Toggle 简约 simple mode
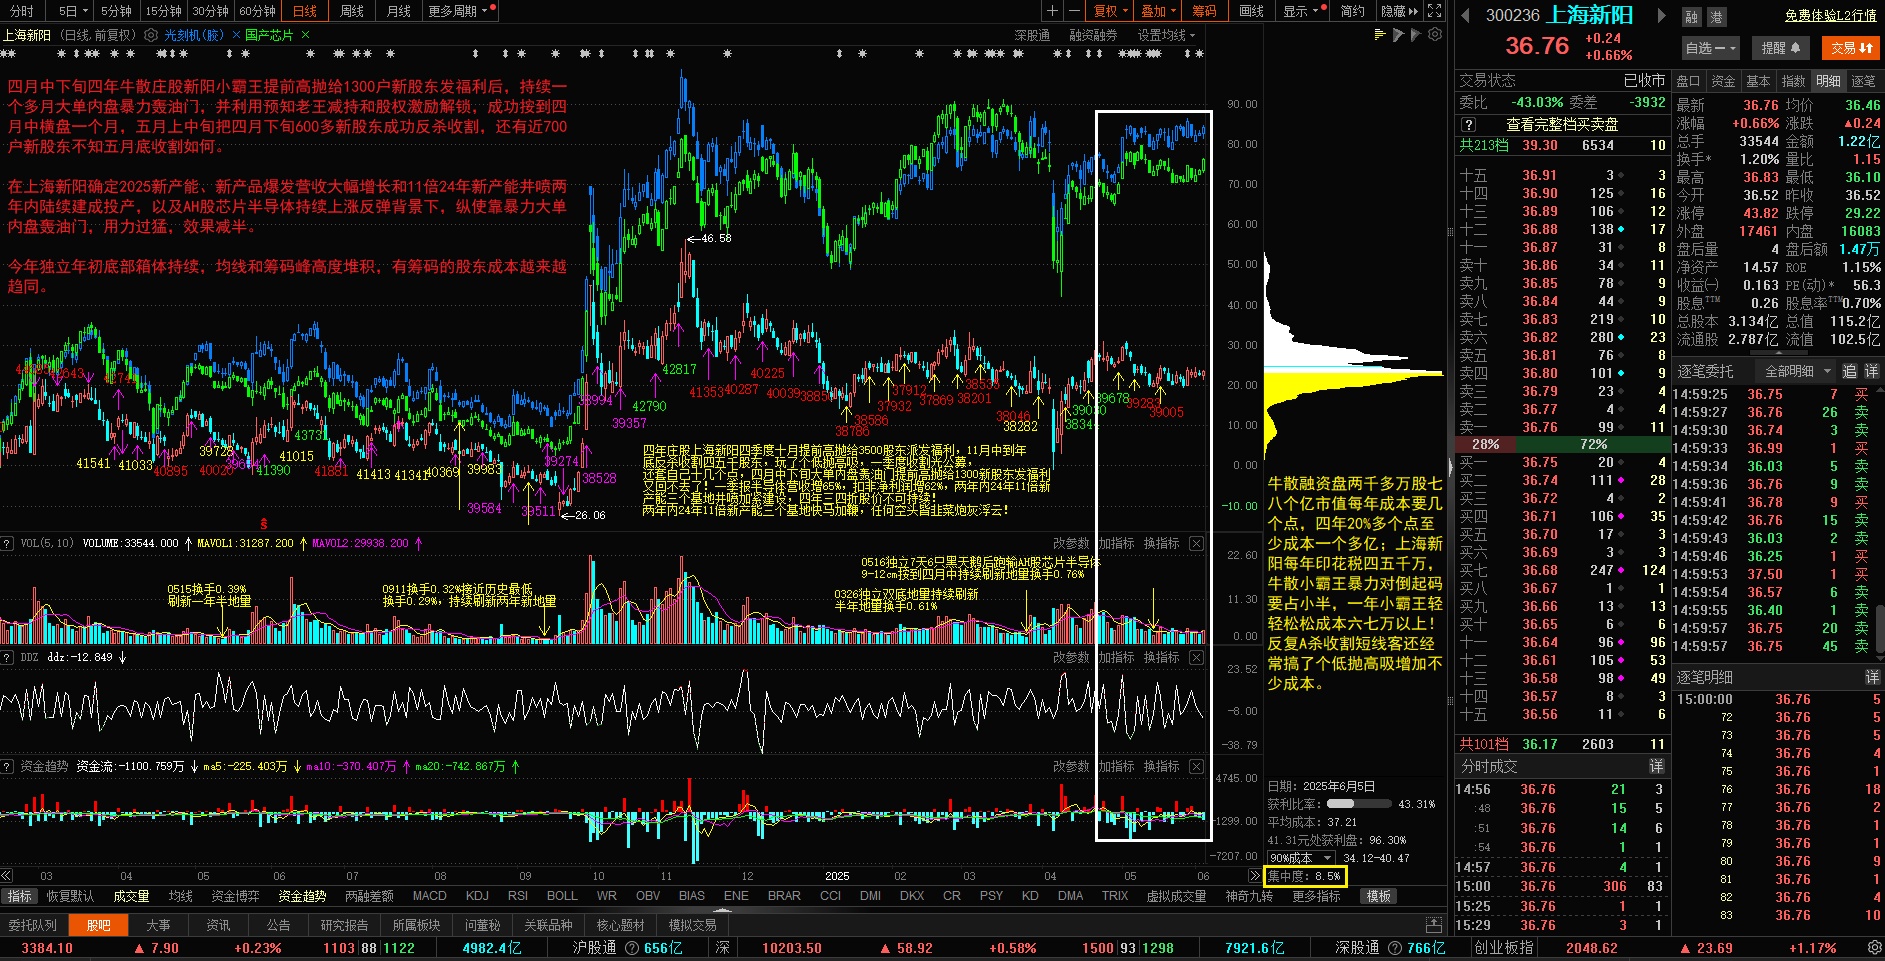The width and height of the screenshot is (1885, 961). click(x=1352, y=11)
